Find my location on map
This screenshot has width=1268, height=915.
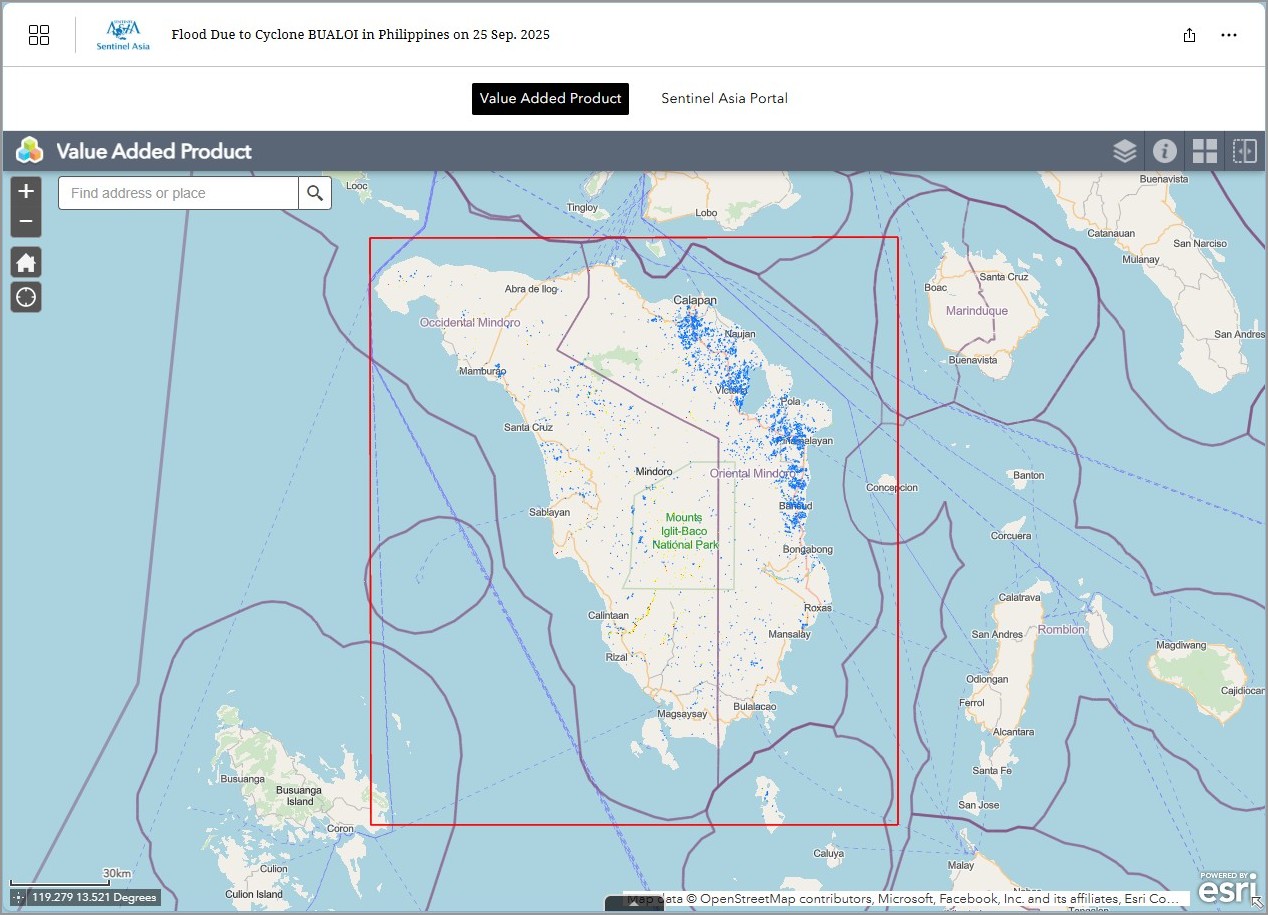pos(26,297)
